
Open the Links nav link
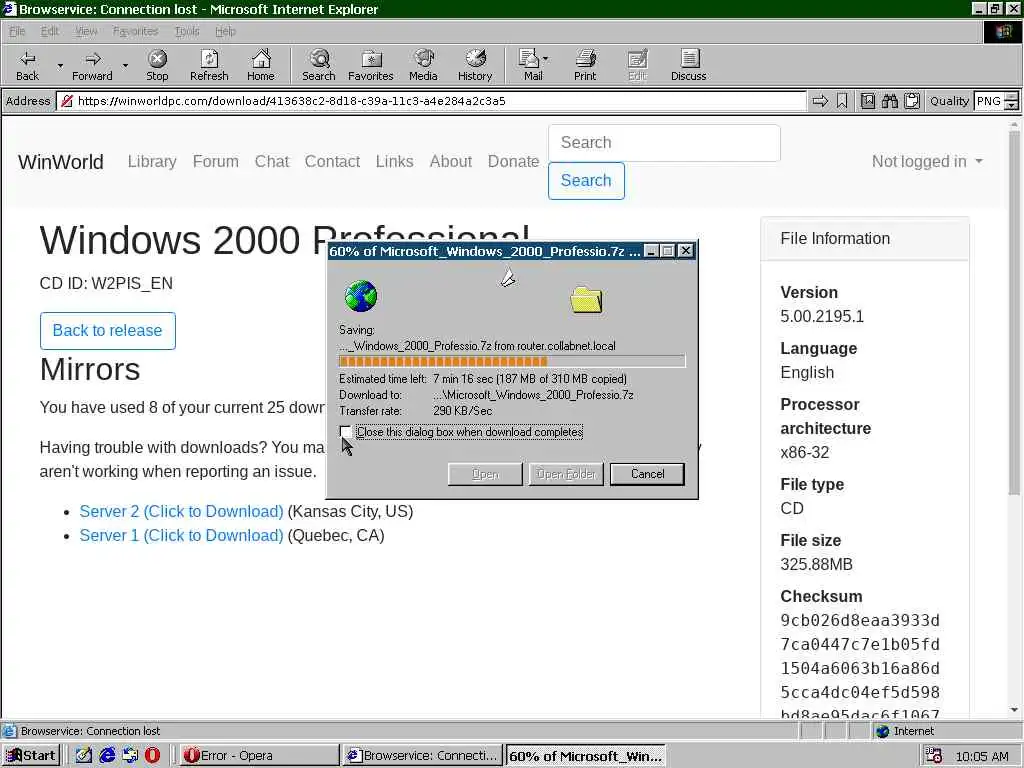[x=394, y=161]
